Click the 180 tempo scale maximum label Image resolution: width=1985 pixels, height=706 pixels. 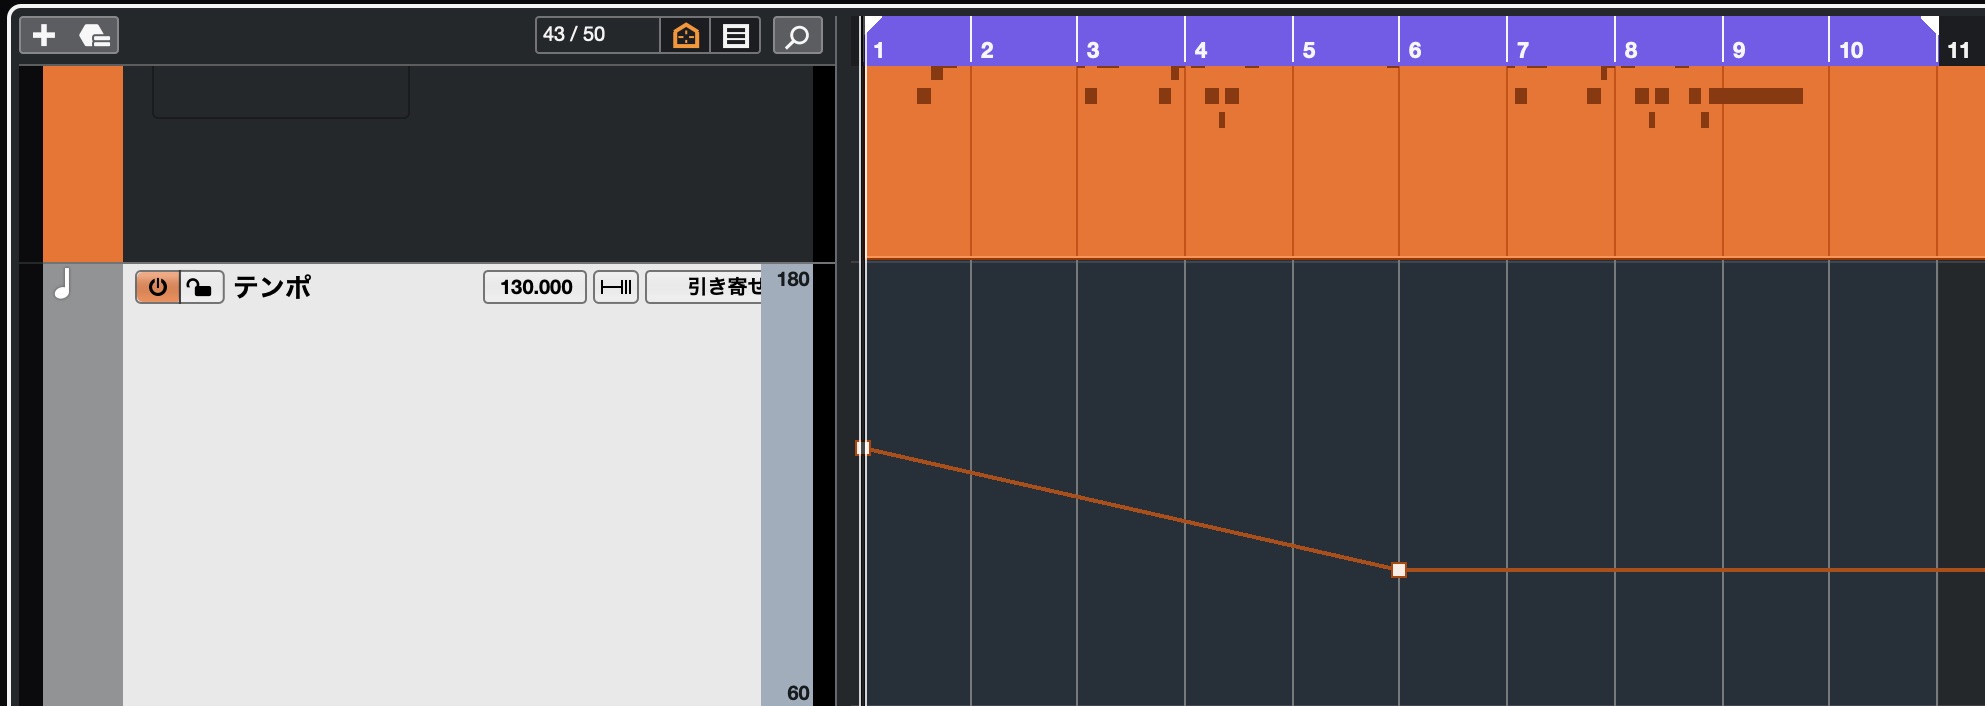pyautogui.click(x=793, y=280)
